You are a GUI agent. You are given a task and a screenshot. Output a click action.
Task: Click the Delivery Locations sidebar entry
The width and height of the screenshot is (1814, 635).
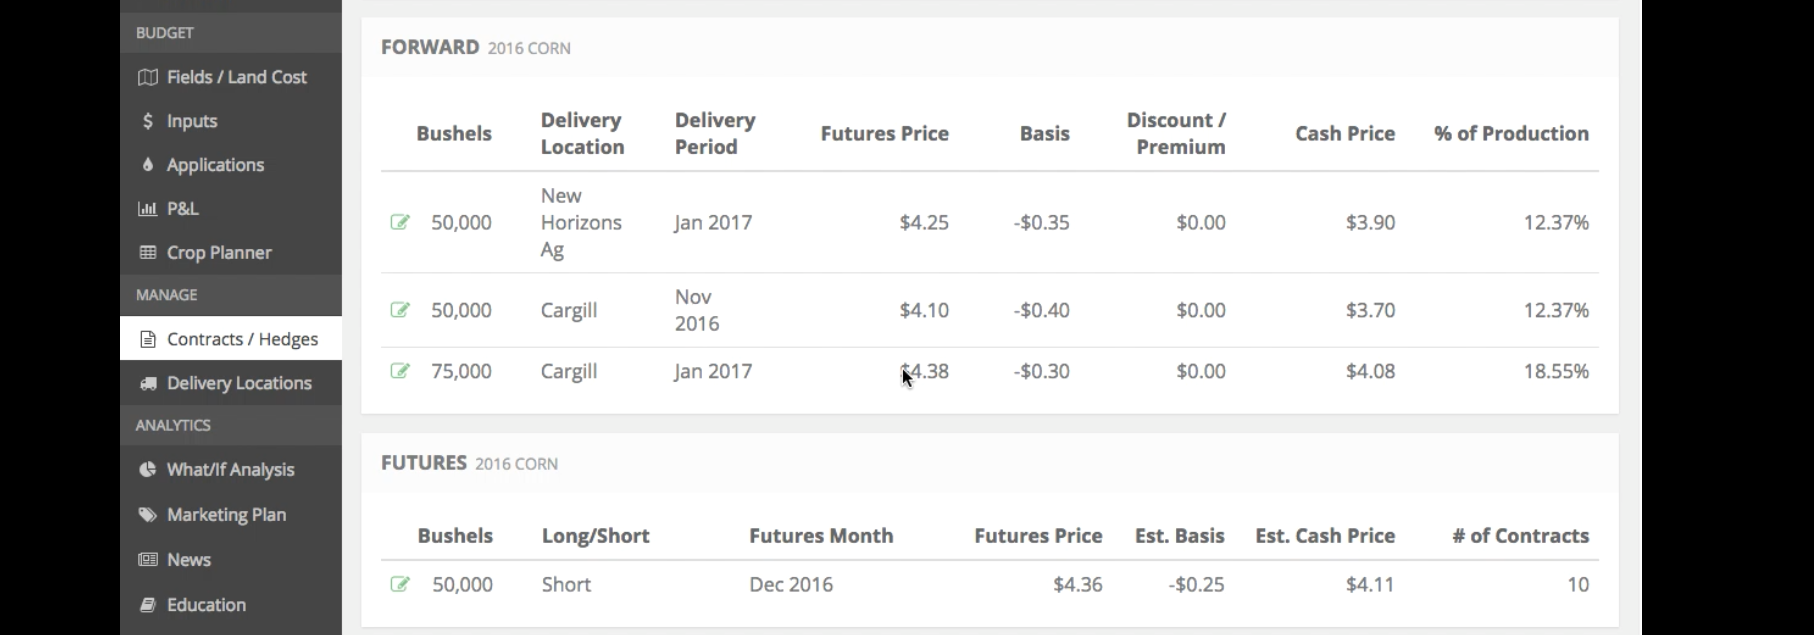tap(239, 383)
